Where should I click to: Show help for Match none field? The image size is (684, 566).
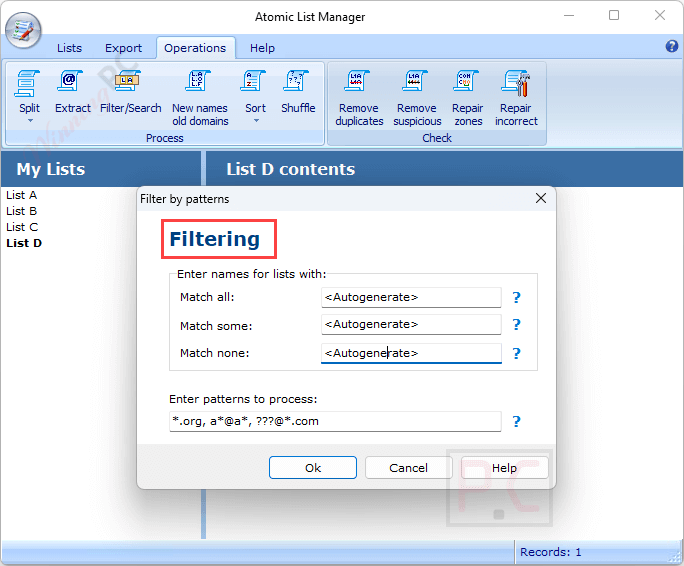(516, 353)
